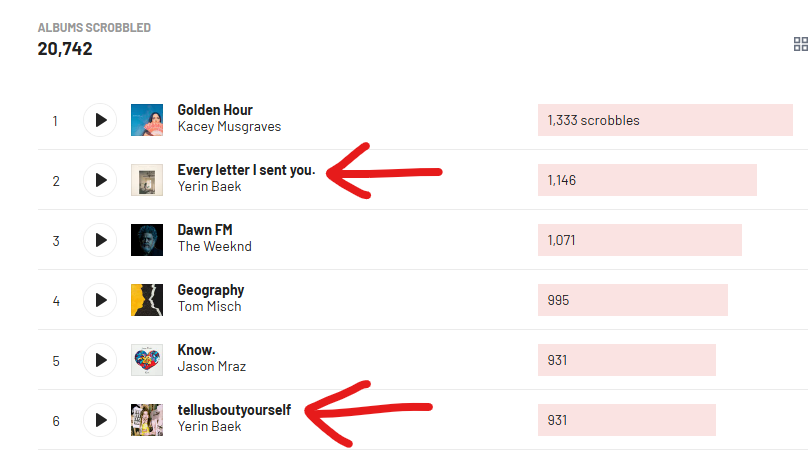Open Jason Mraz artist link
This screenshot has height=454, width=808.
(211, 366)
